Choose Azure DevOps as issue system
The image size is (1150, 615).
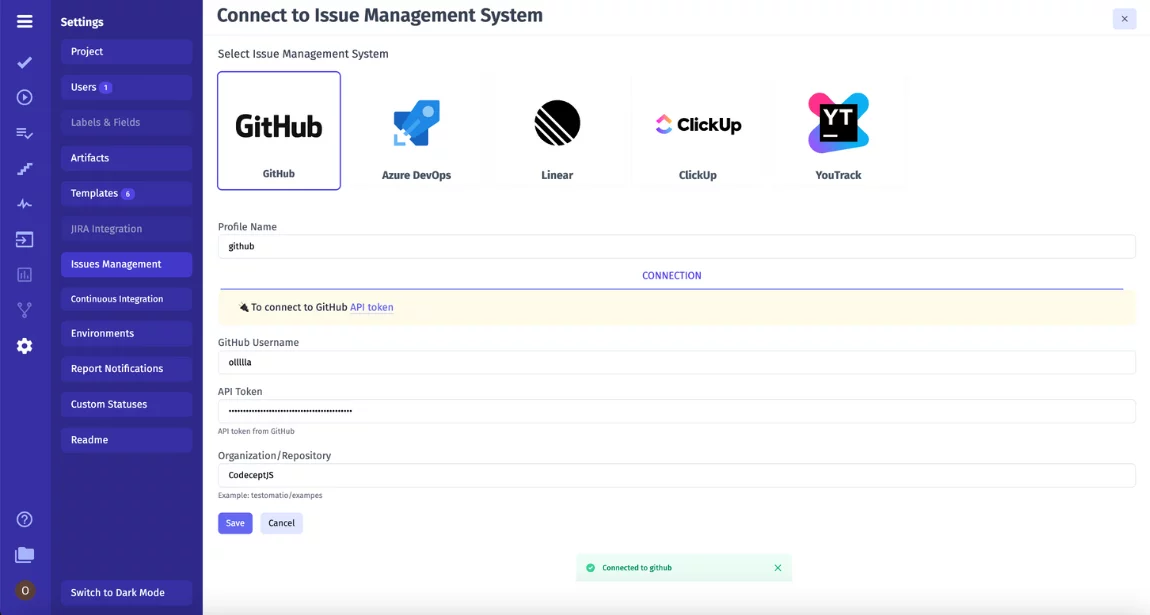[x=418, y=130]
